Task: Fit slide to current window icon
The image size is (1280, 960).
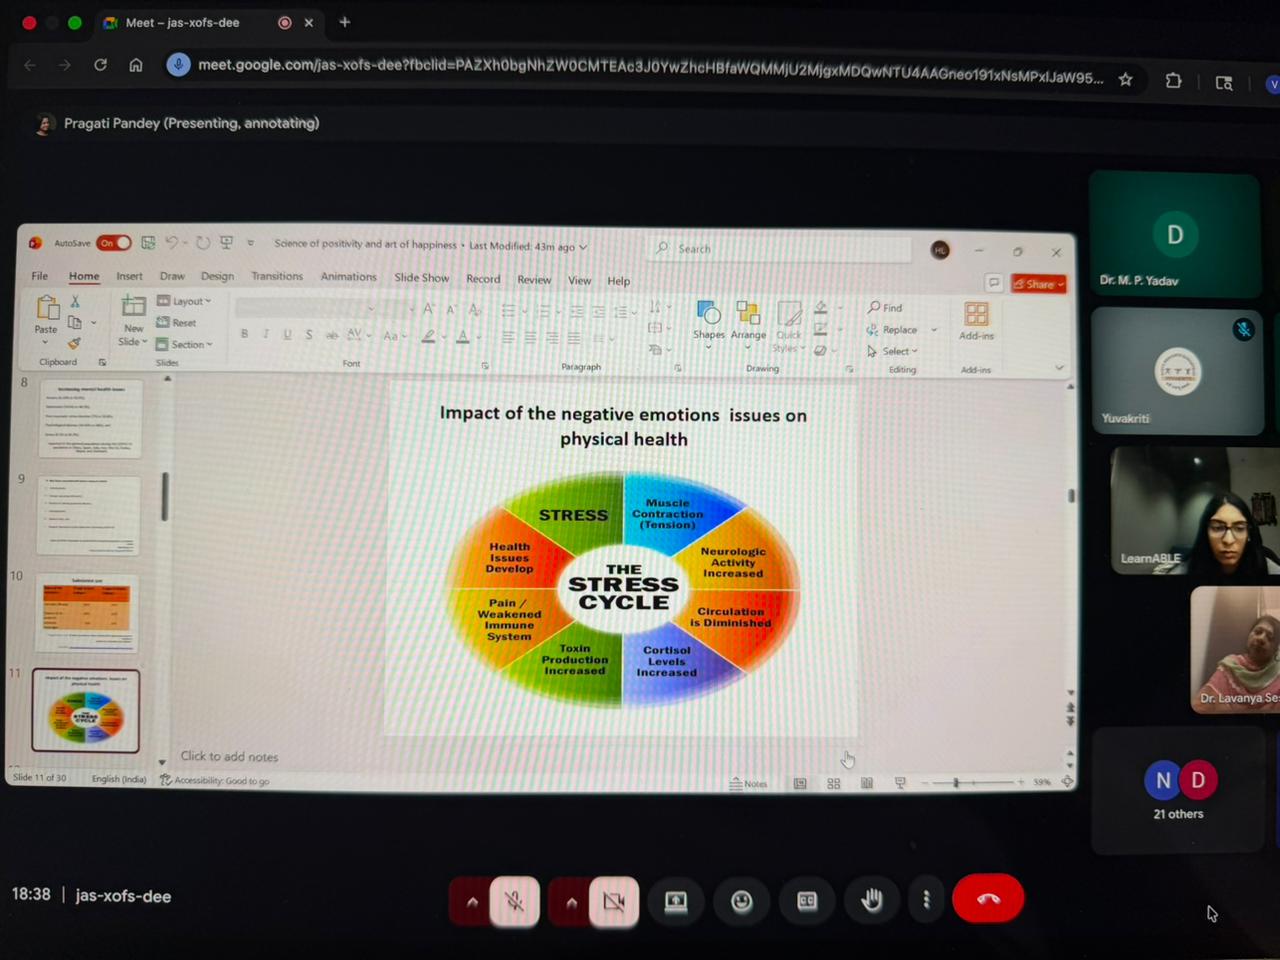Action: (1067, 782)
